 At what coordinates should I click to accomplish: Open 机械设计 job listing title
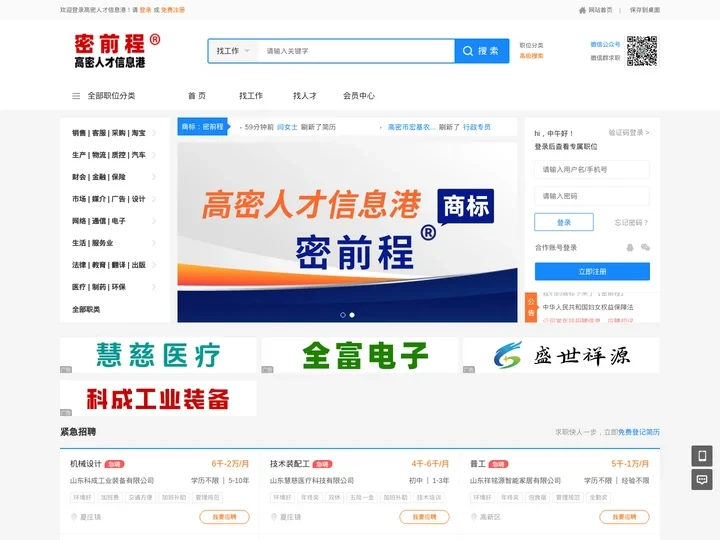(x=85, y=464)
